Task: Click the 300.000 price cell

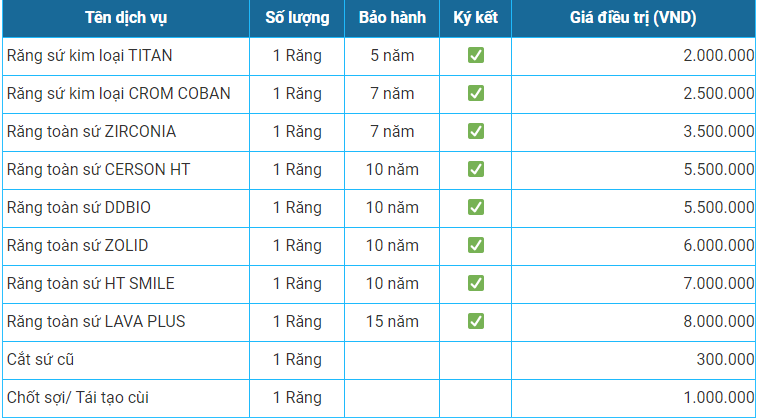Action: [633, 360]
